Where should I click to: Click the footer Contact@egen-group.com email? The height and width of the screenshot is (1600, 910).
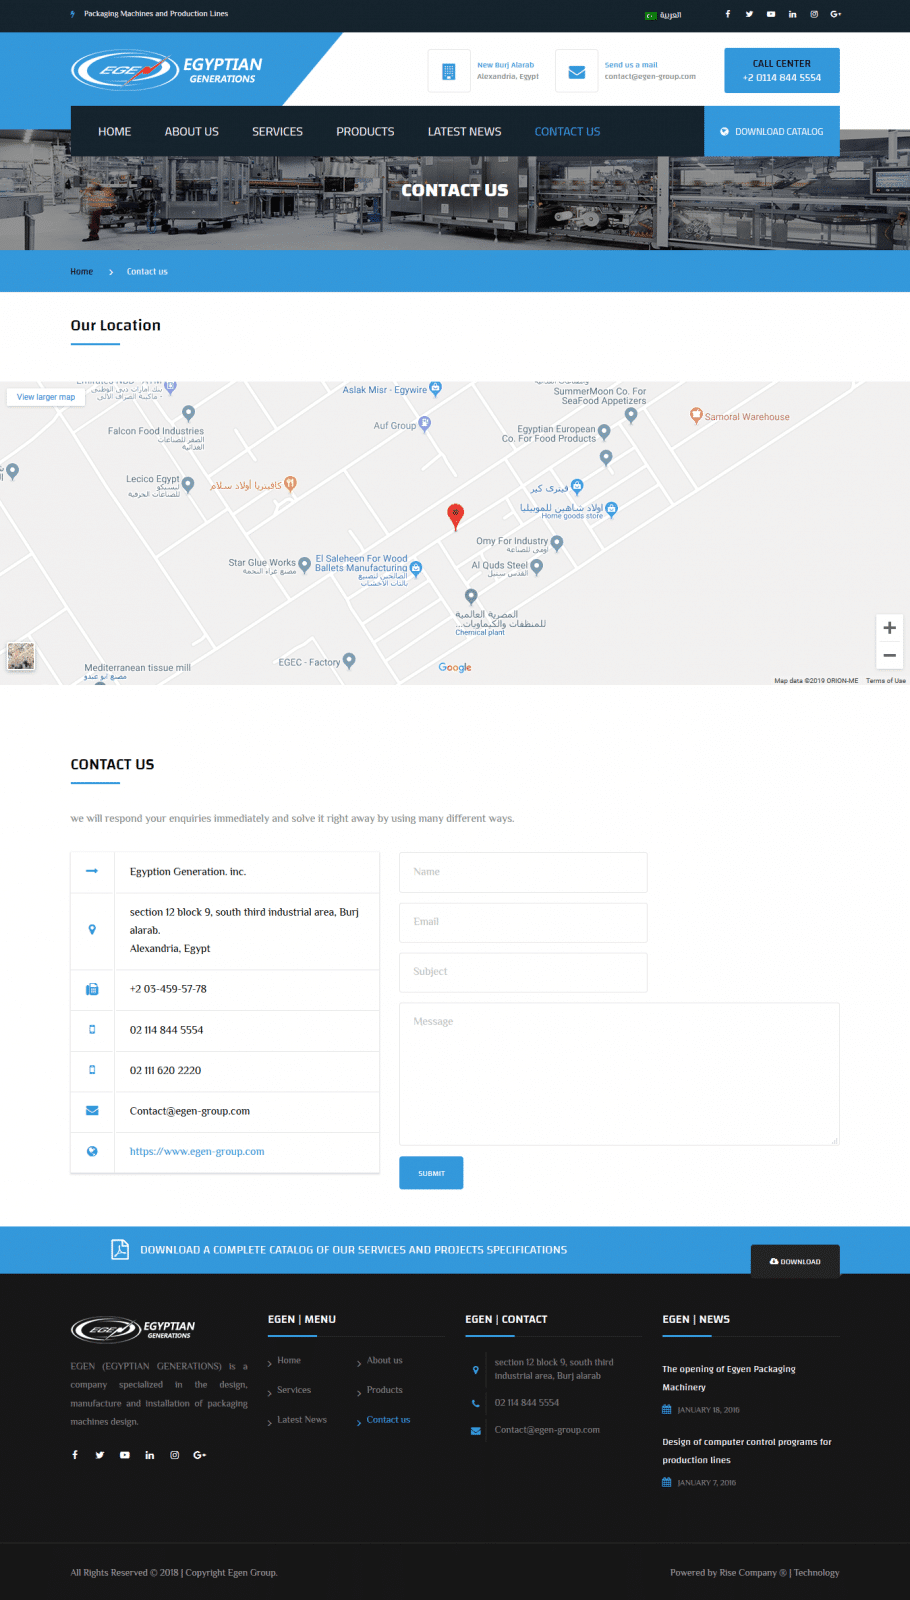click(547, 1430)
